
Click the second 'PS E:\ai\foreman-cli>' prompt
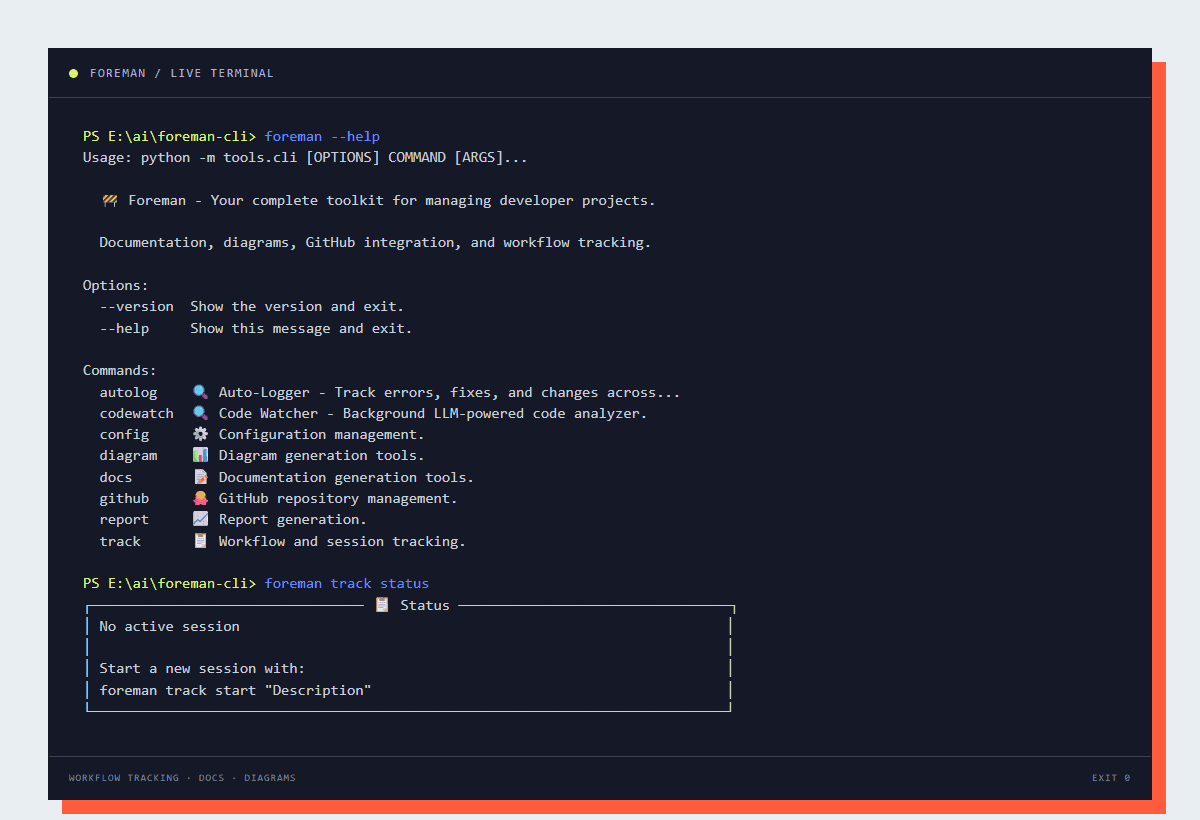point(170,583)
